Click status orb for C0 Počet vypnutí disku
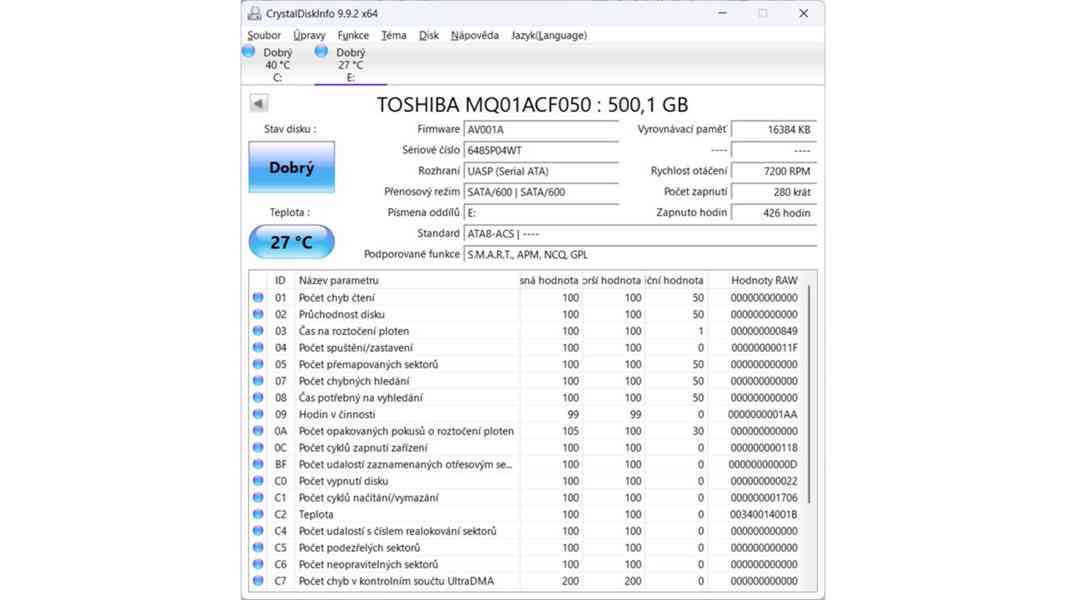Viewport: 1066px width, 600px height. coord(258,480)
